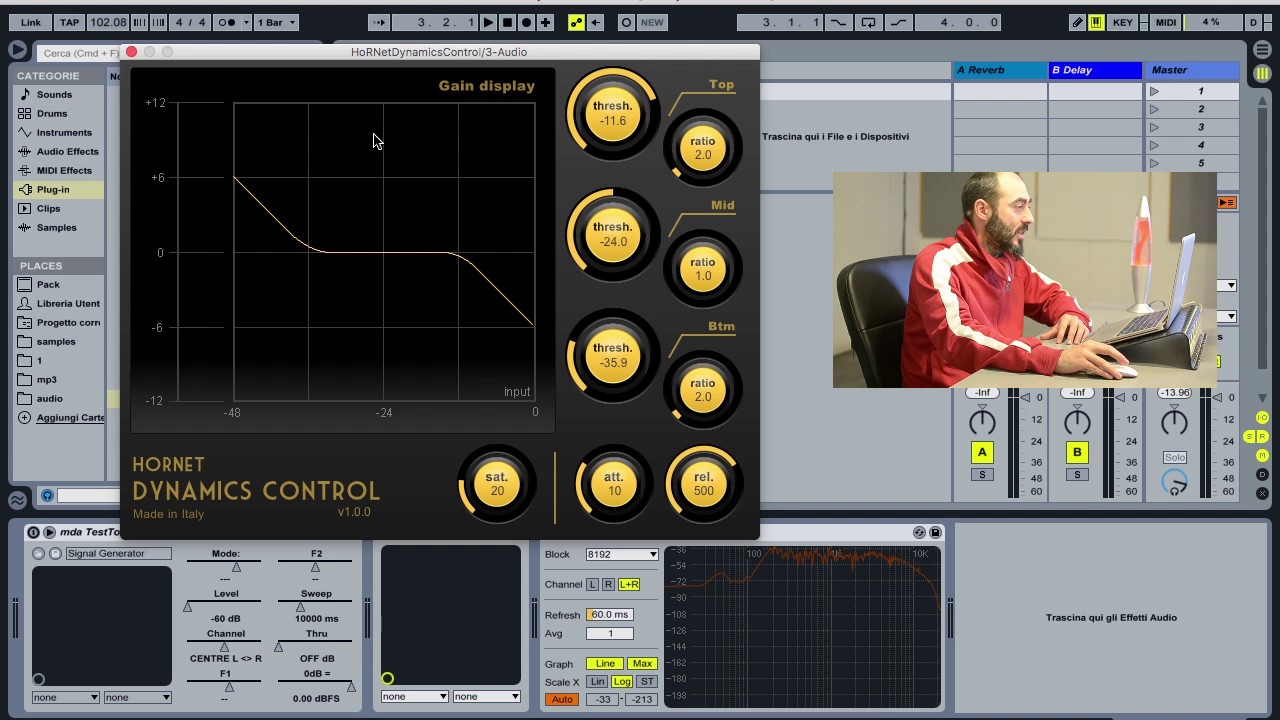Open the metronome settings dropdown arrow
The width and height of the screenshot is (1280, 720).
246,22
